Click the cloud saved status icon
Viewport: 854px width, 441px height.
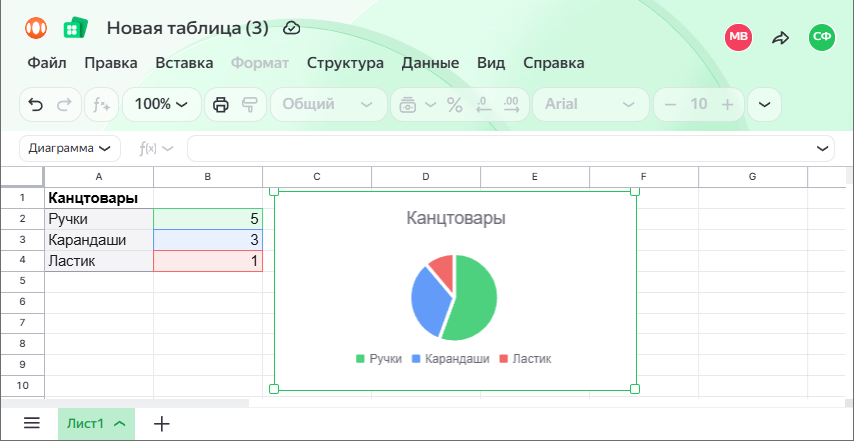(292, 28)
